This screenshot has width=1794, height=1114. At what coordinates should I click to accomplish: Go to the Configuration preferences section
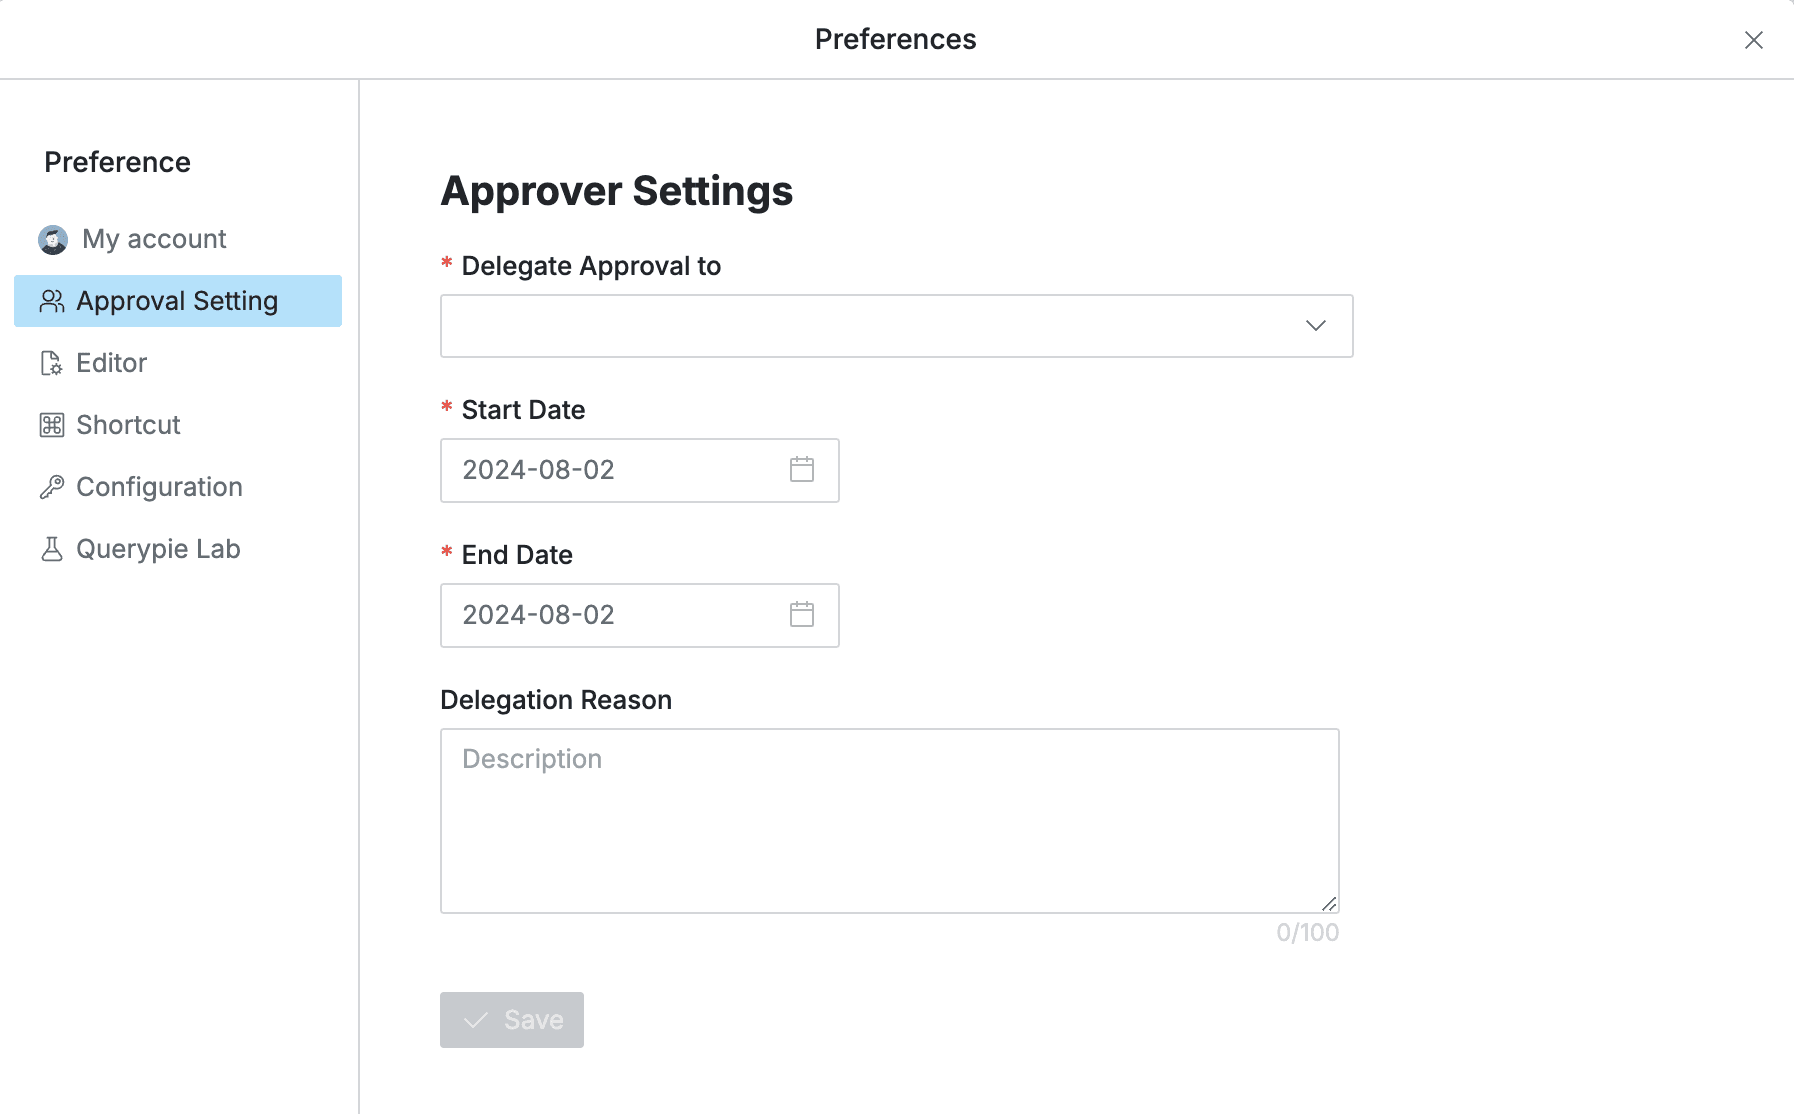tap(159, 487)
